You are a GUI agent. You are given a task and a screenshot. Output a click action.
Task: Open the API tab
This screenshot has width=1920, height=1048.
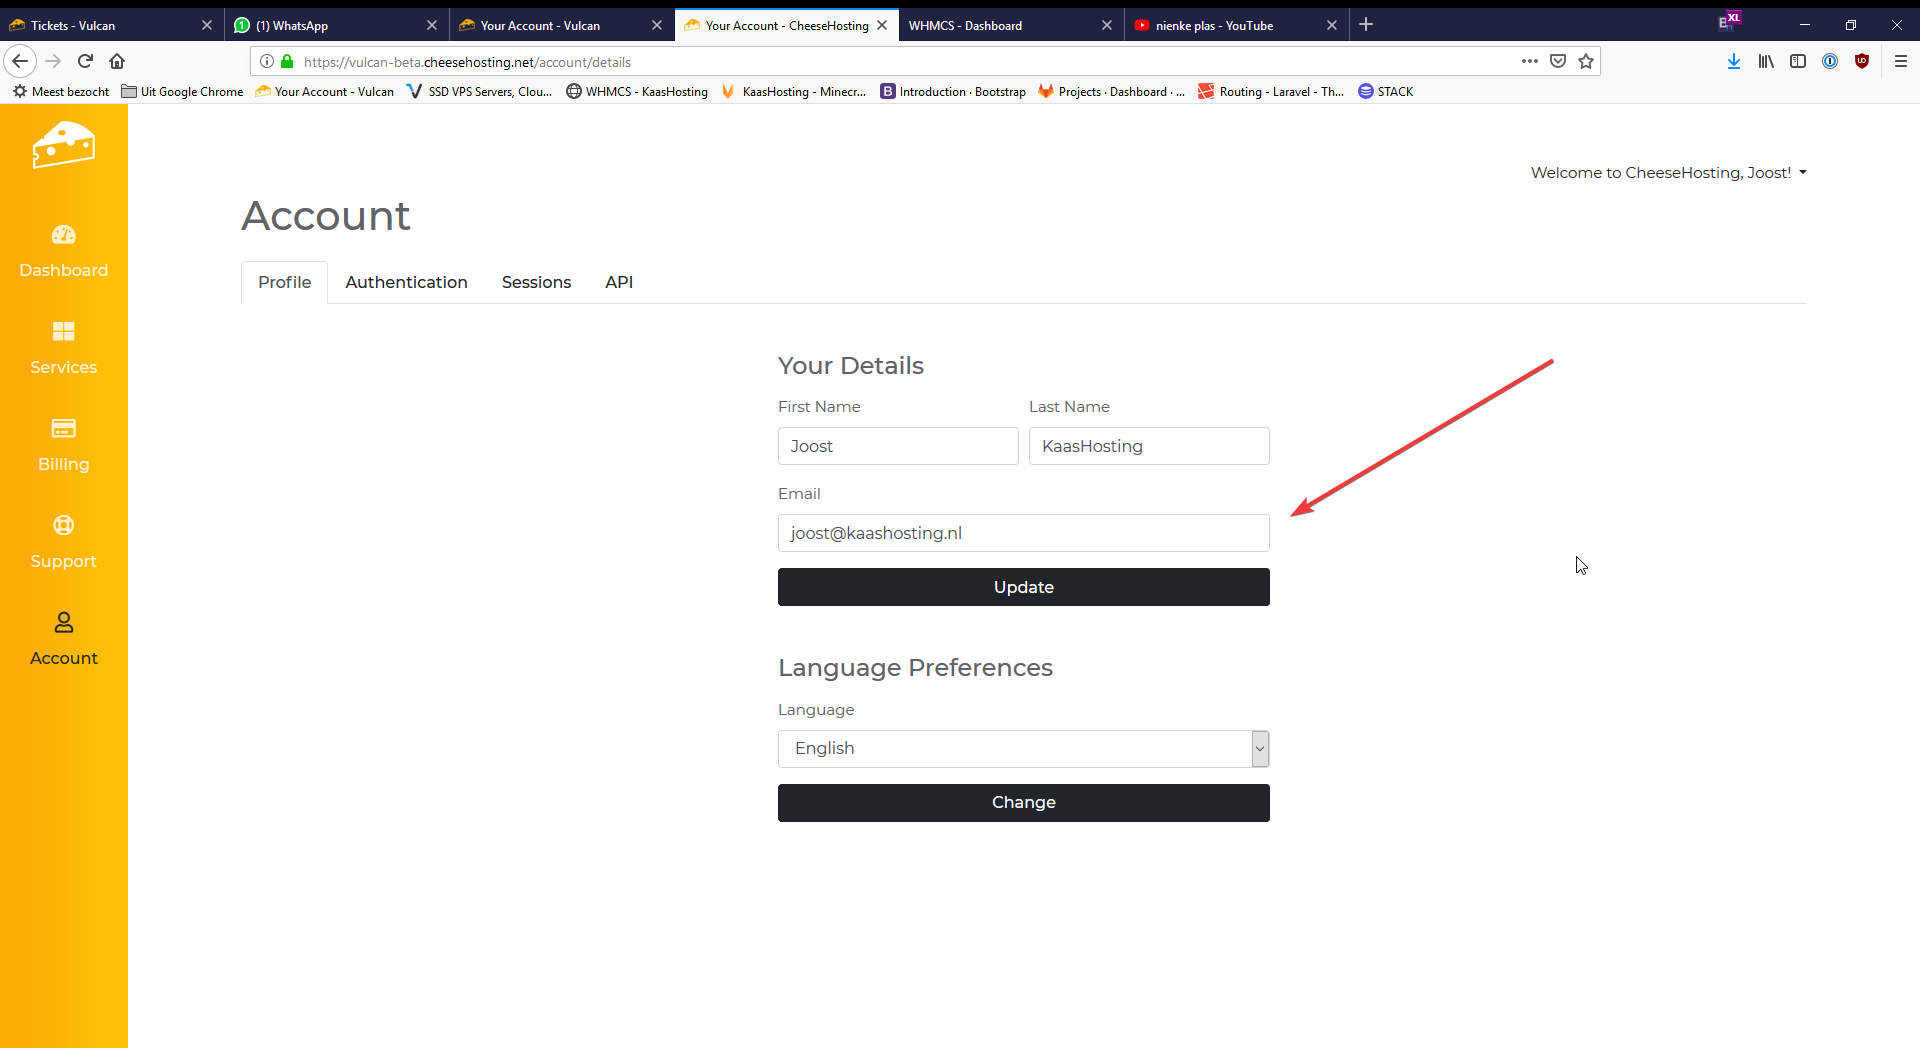click(619, 283)
